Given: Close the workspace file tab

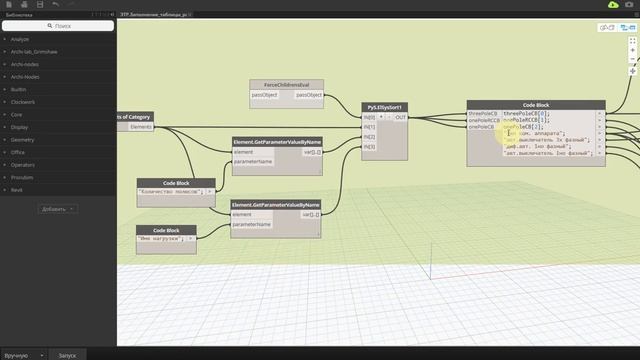Looking at the screenshot, I should (191, 14).
